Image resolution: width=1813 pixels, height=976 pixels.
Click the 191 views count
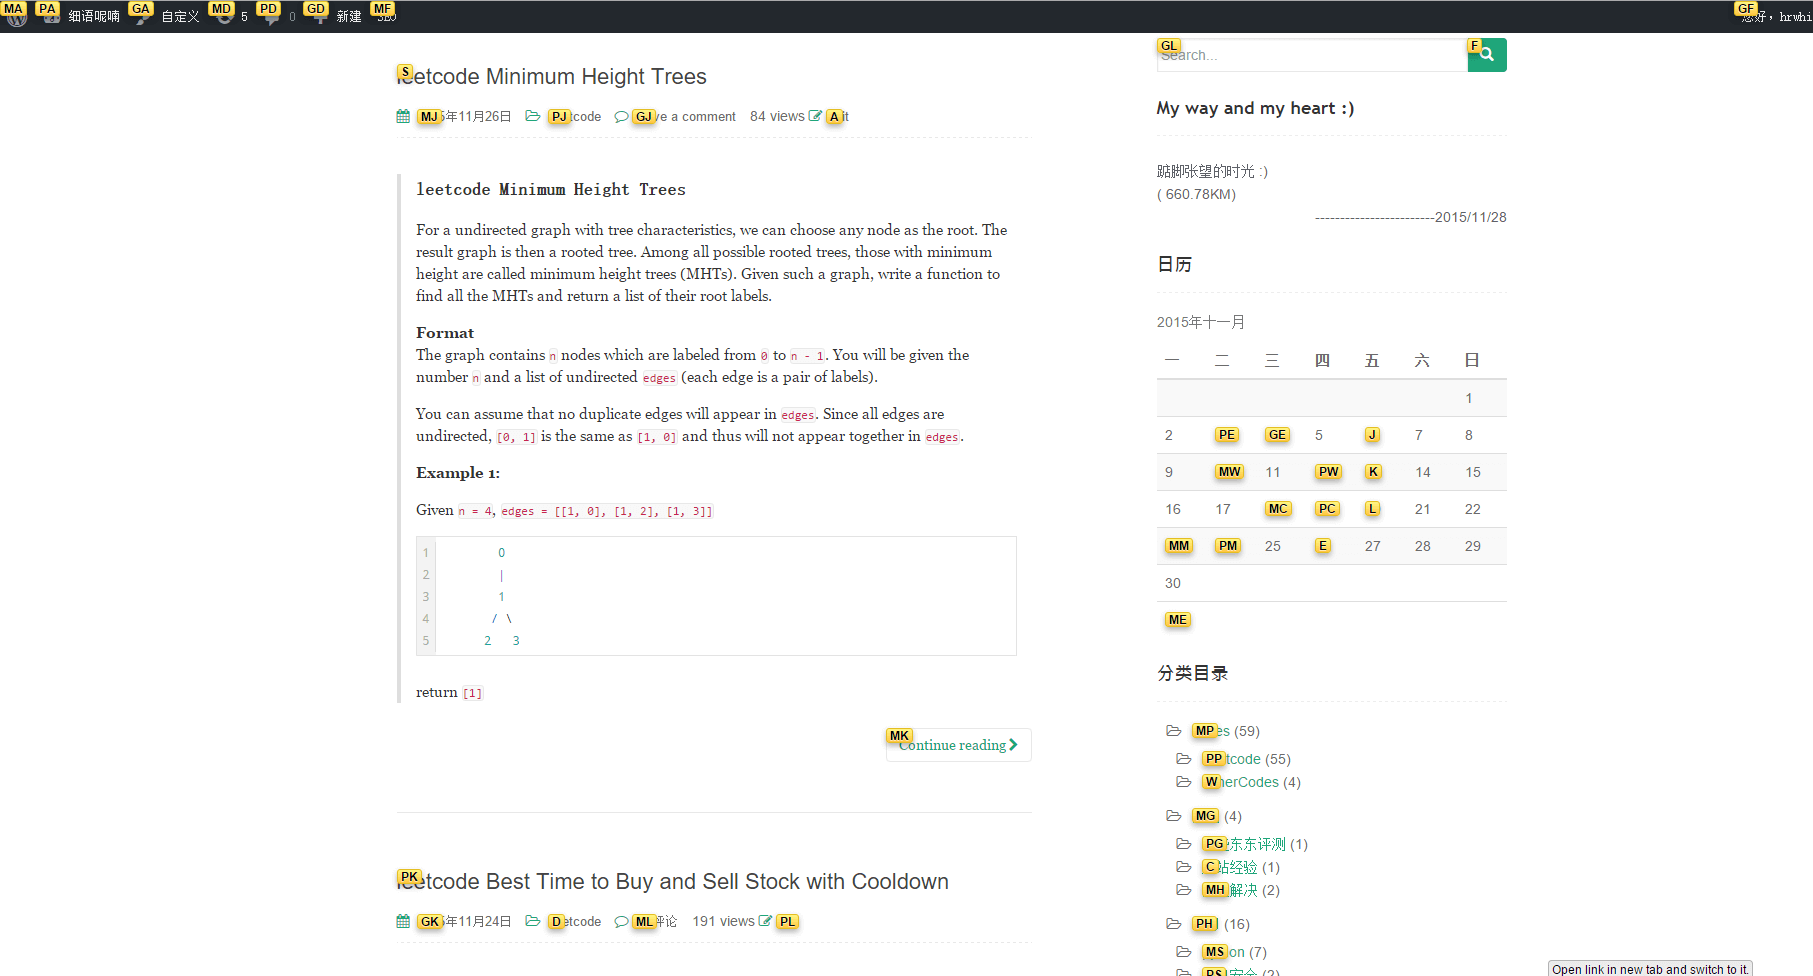click(x=724, y=922)
